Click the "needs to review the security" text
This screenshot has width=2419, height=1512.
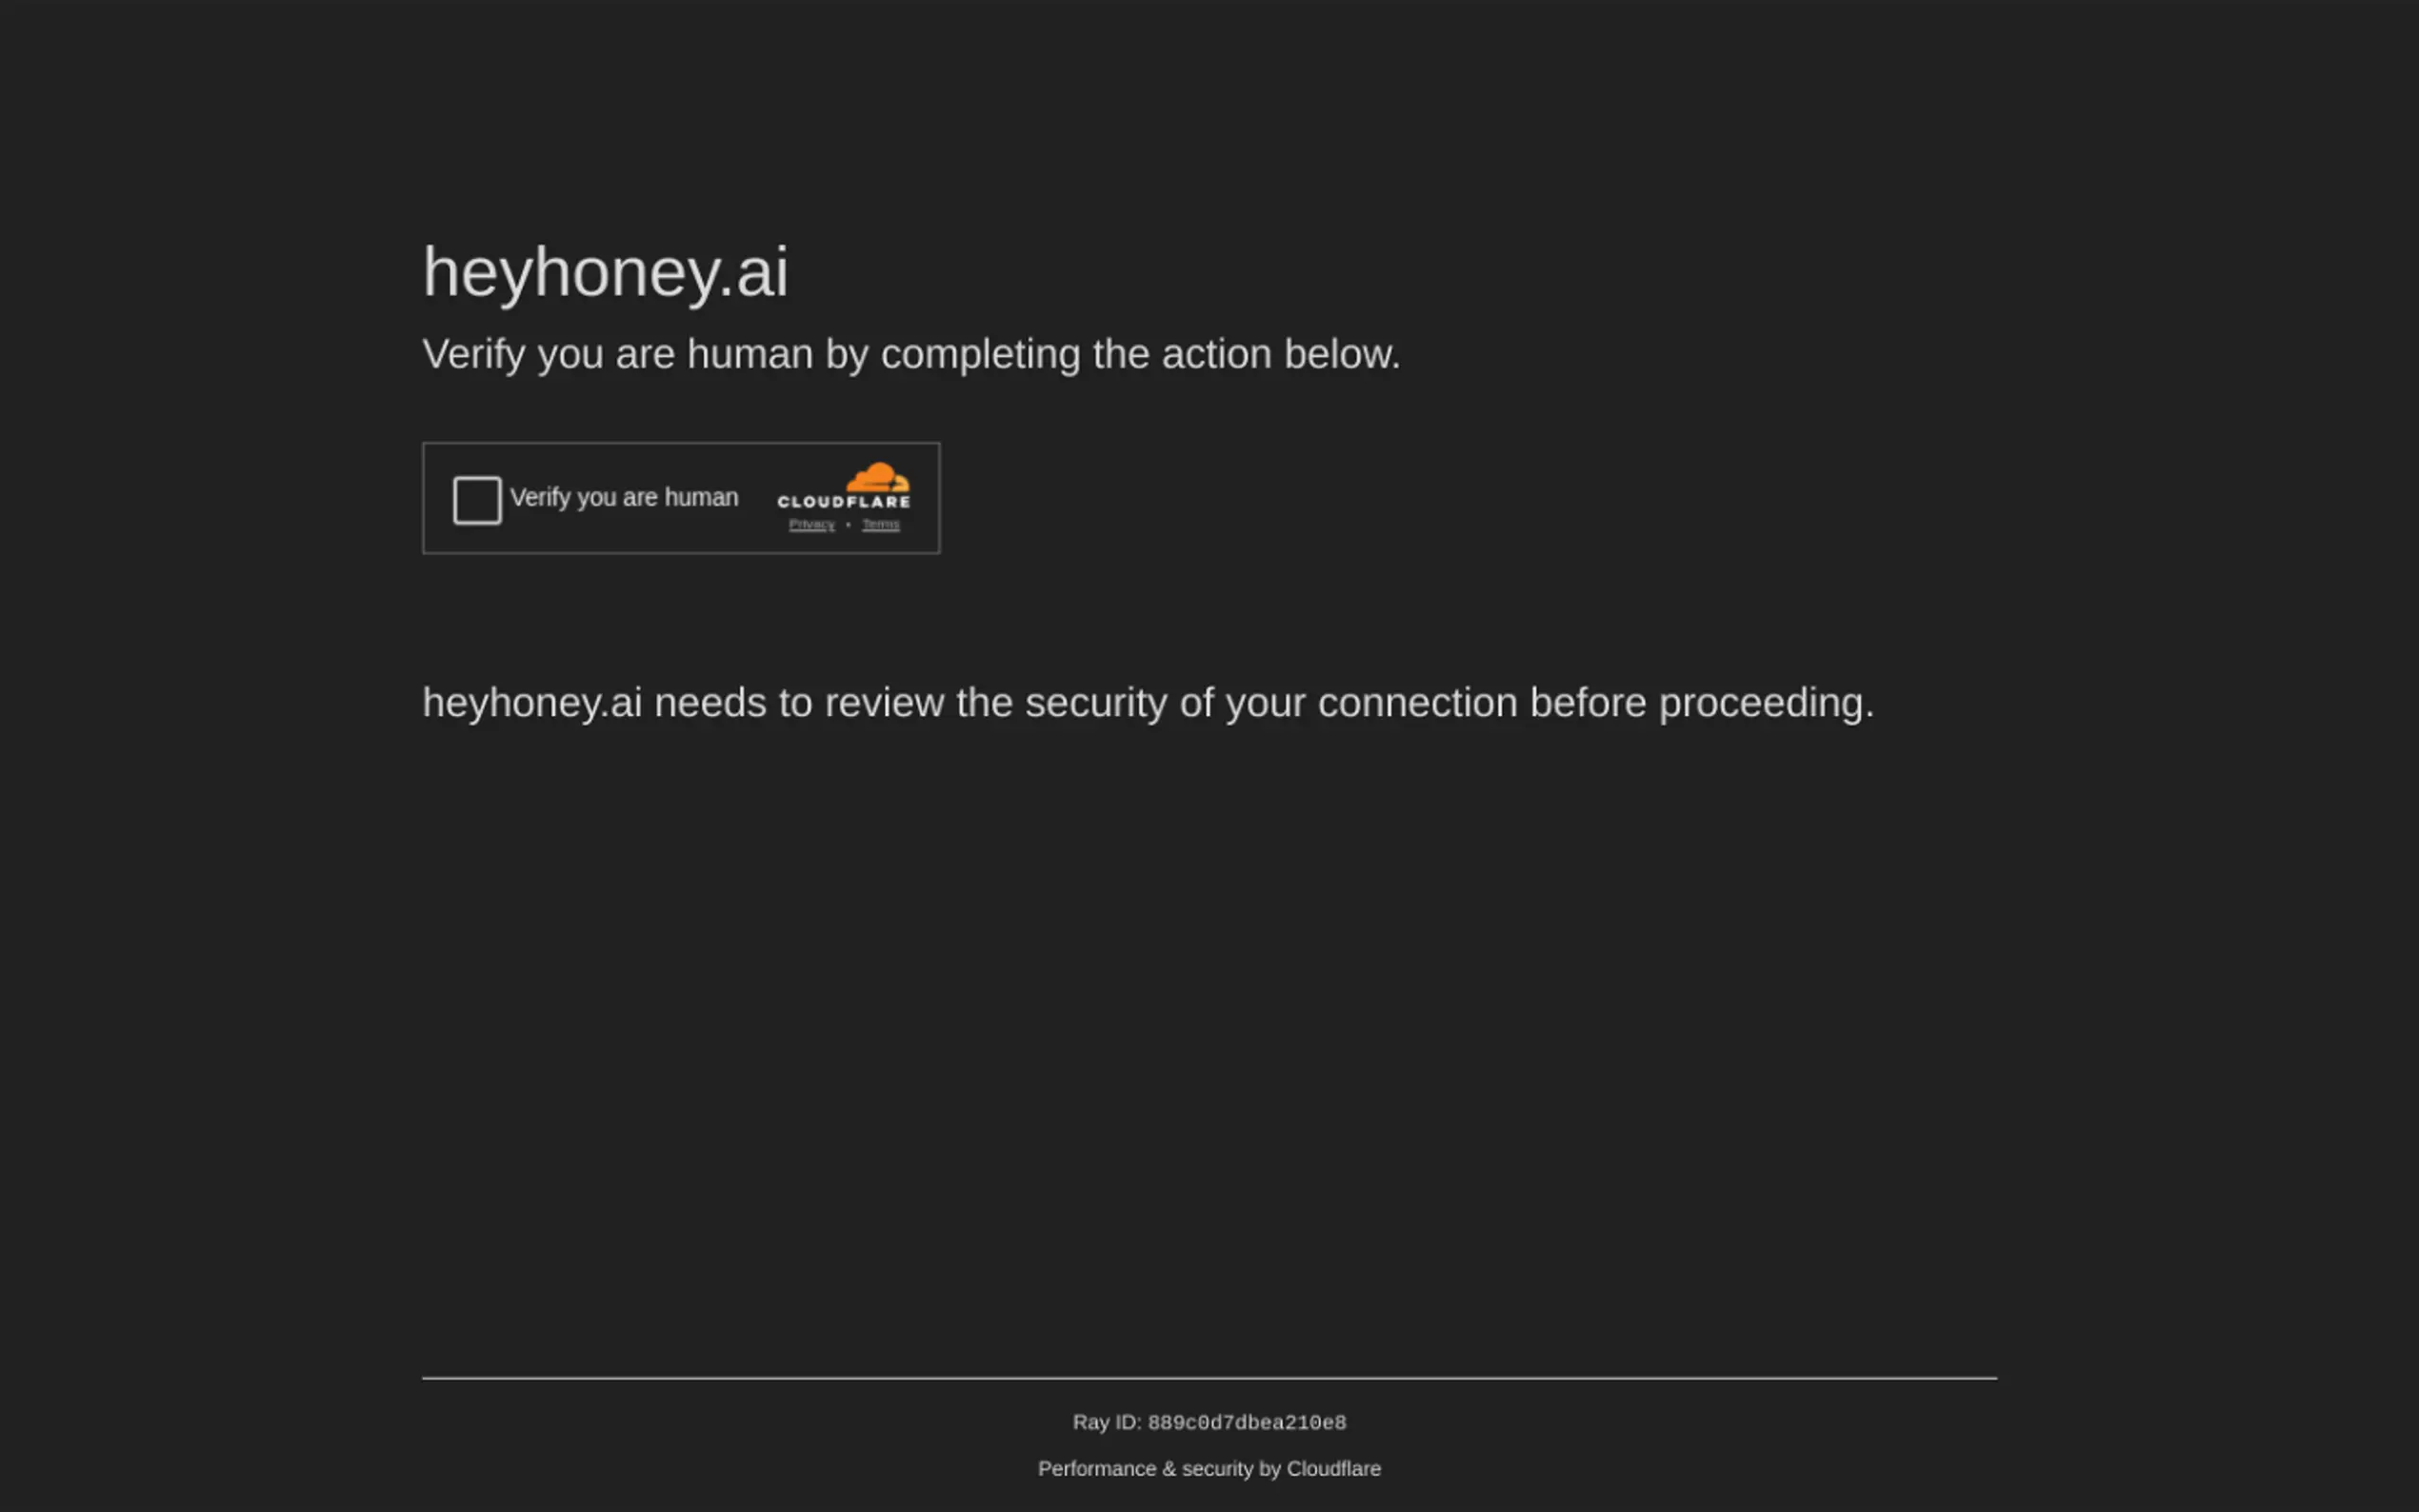click(x=910, y=702)
